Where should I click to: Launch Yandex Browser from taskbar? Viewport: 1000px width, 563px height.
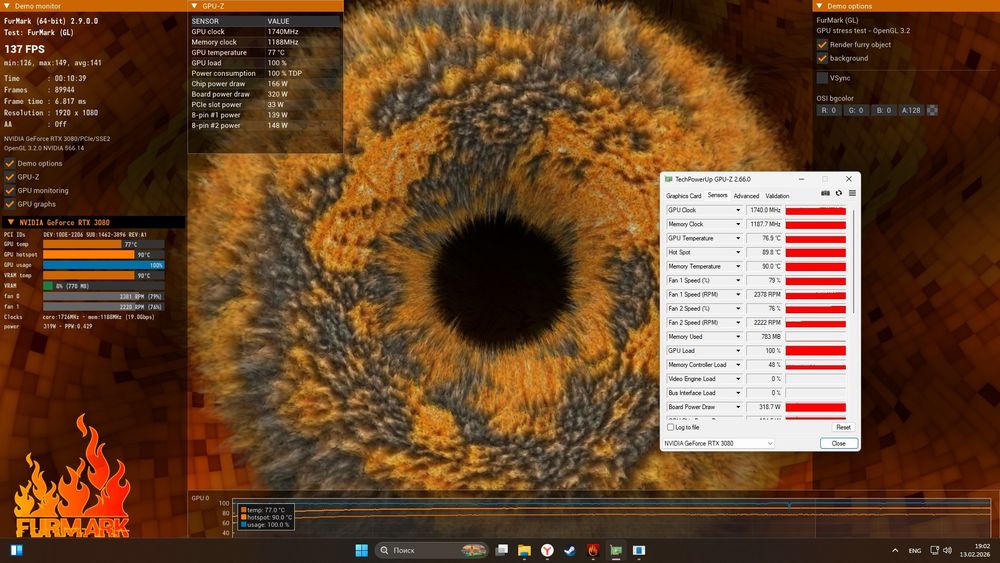click(547, 550)
